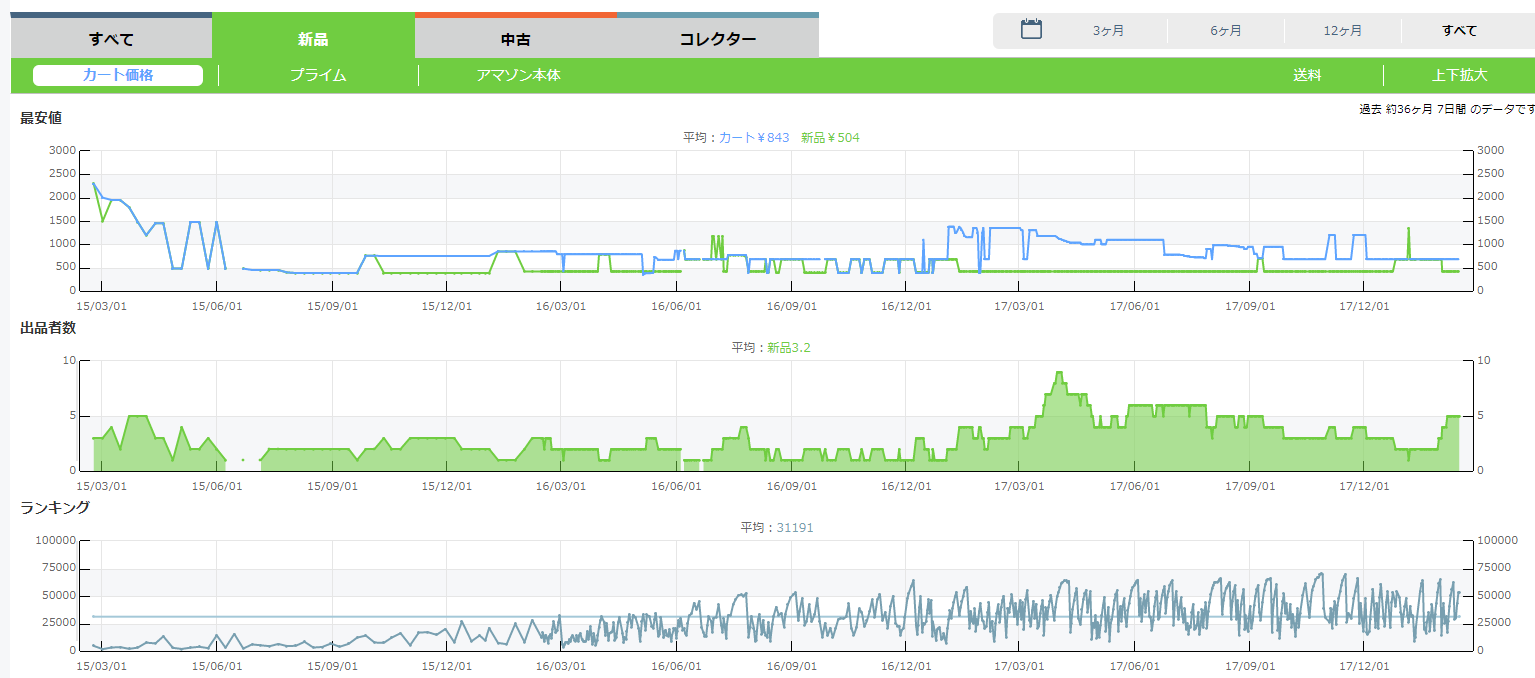Select the 12ヶ月 time range
This screenshot has width=1535, height=678.
point(1342,31)
